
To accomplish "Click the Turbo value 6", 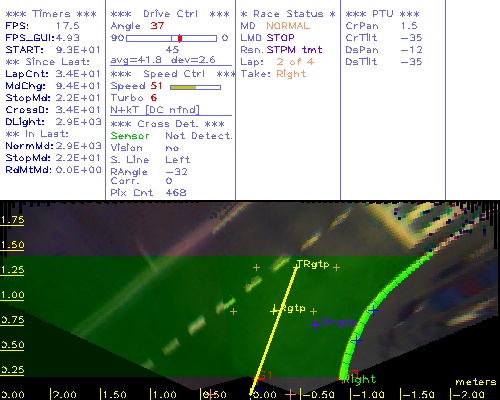I will (x=154, y=98).
